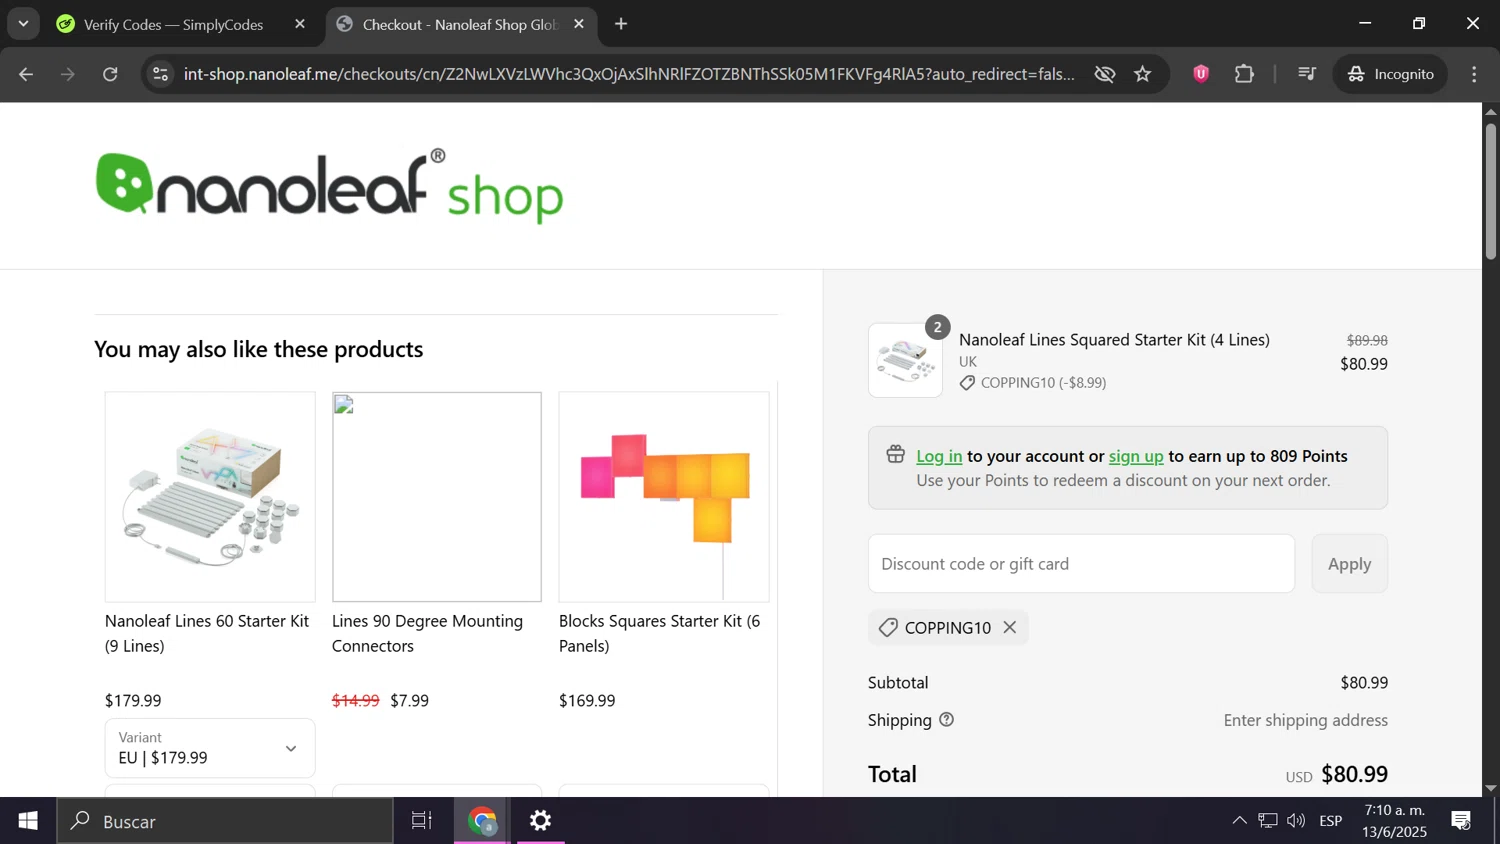1500x844 pixels.
Task: Open a new browser tab
Action: point(621,24)
